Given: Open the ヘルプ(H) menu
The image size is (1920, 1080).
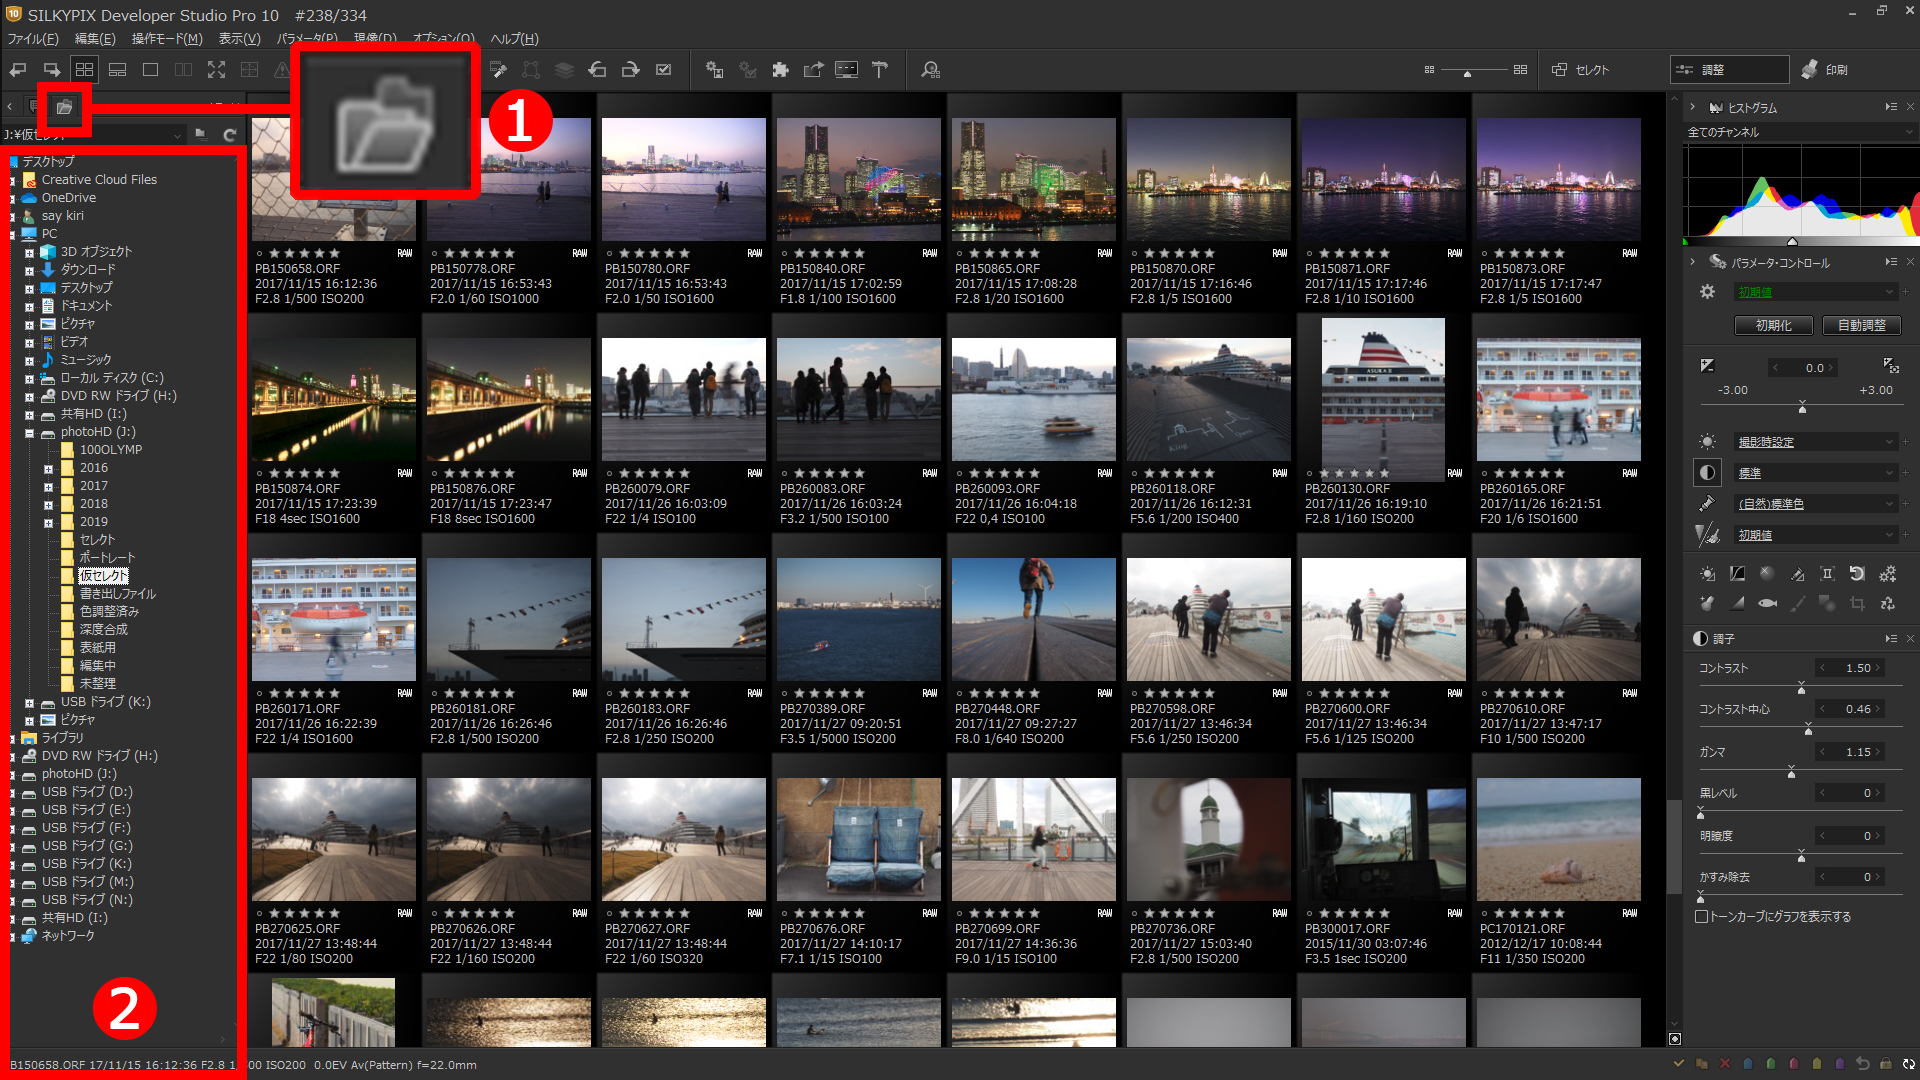Looking at the screenshot, I should click(x=515, y=39).
